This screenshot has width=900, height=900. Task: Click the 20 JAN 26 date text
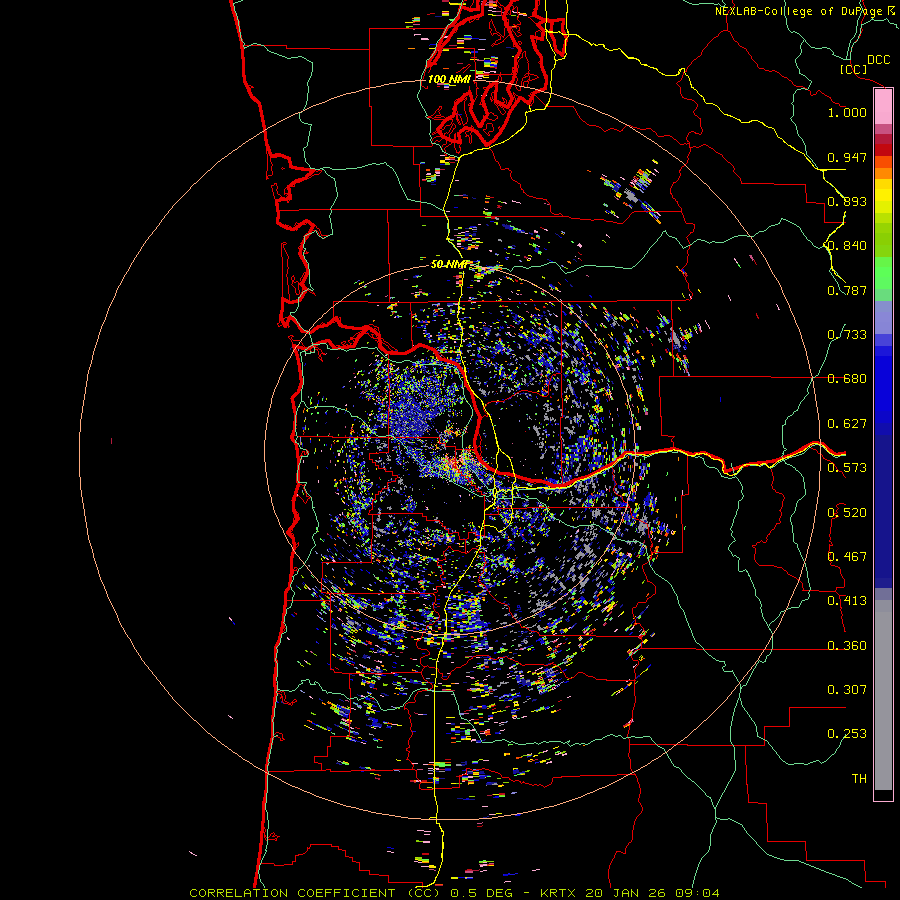pyautogui.click(x=626, y=893)
